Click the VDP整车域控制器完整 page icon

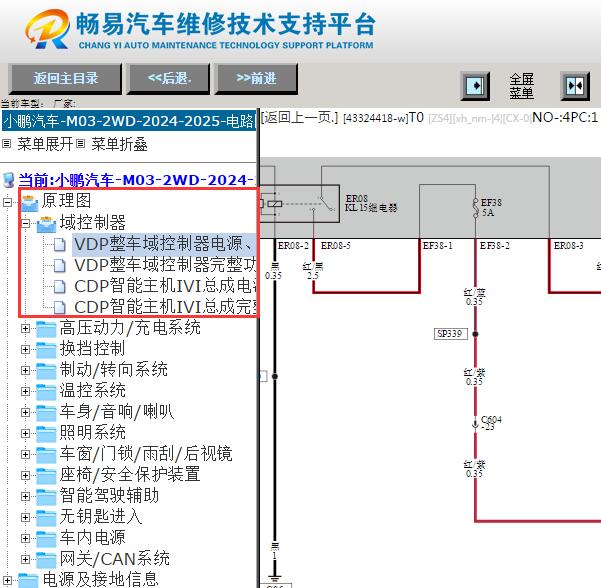(x=59, y=266)
